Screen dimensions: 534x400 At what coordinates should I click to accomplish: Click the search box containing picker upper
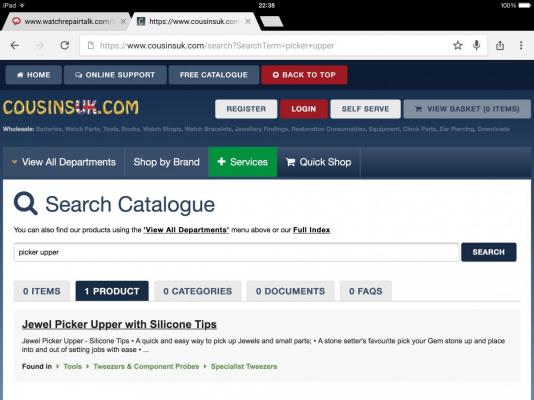pos(236,252)
